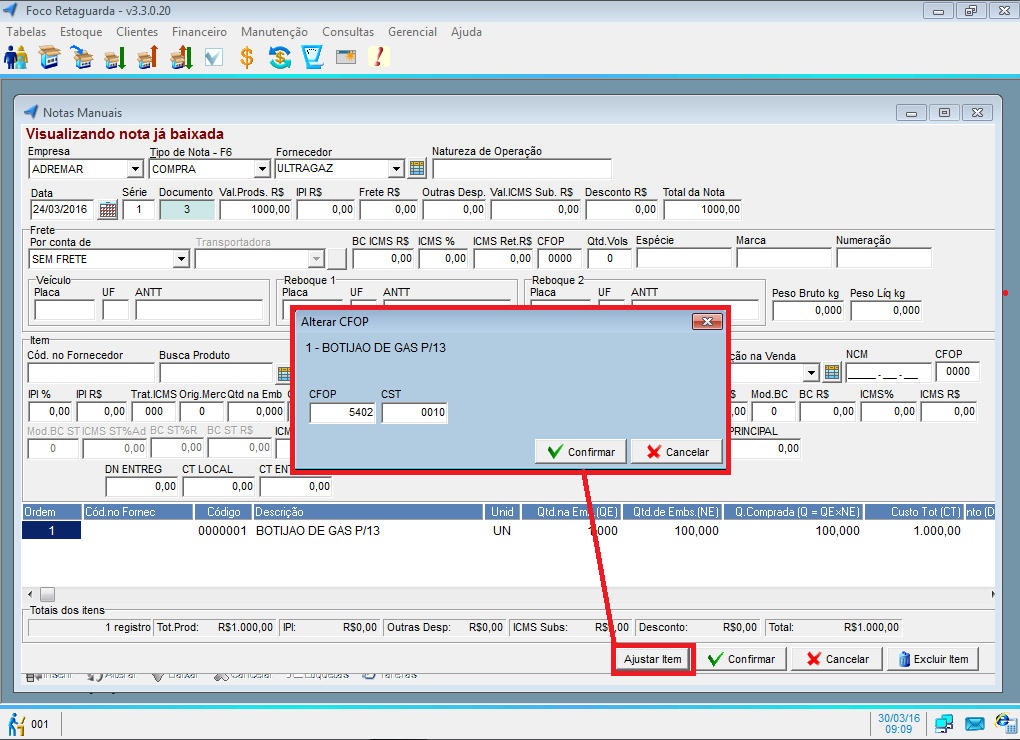Open the customers icon with two people

[16, 57]
